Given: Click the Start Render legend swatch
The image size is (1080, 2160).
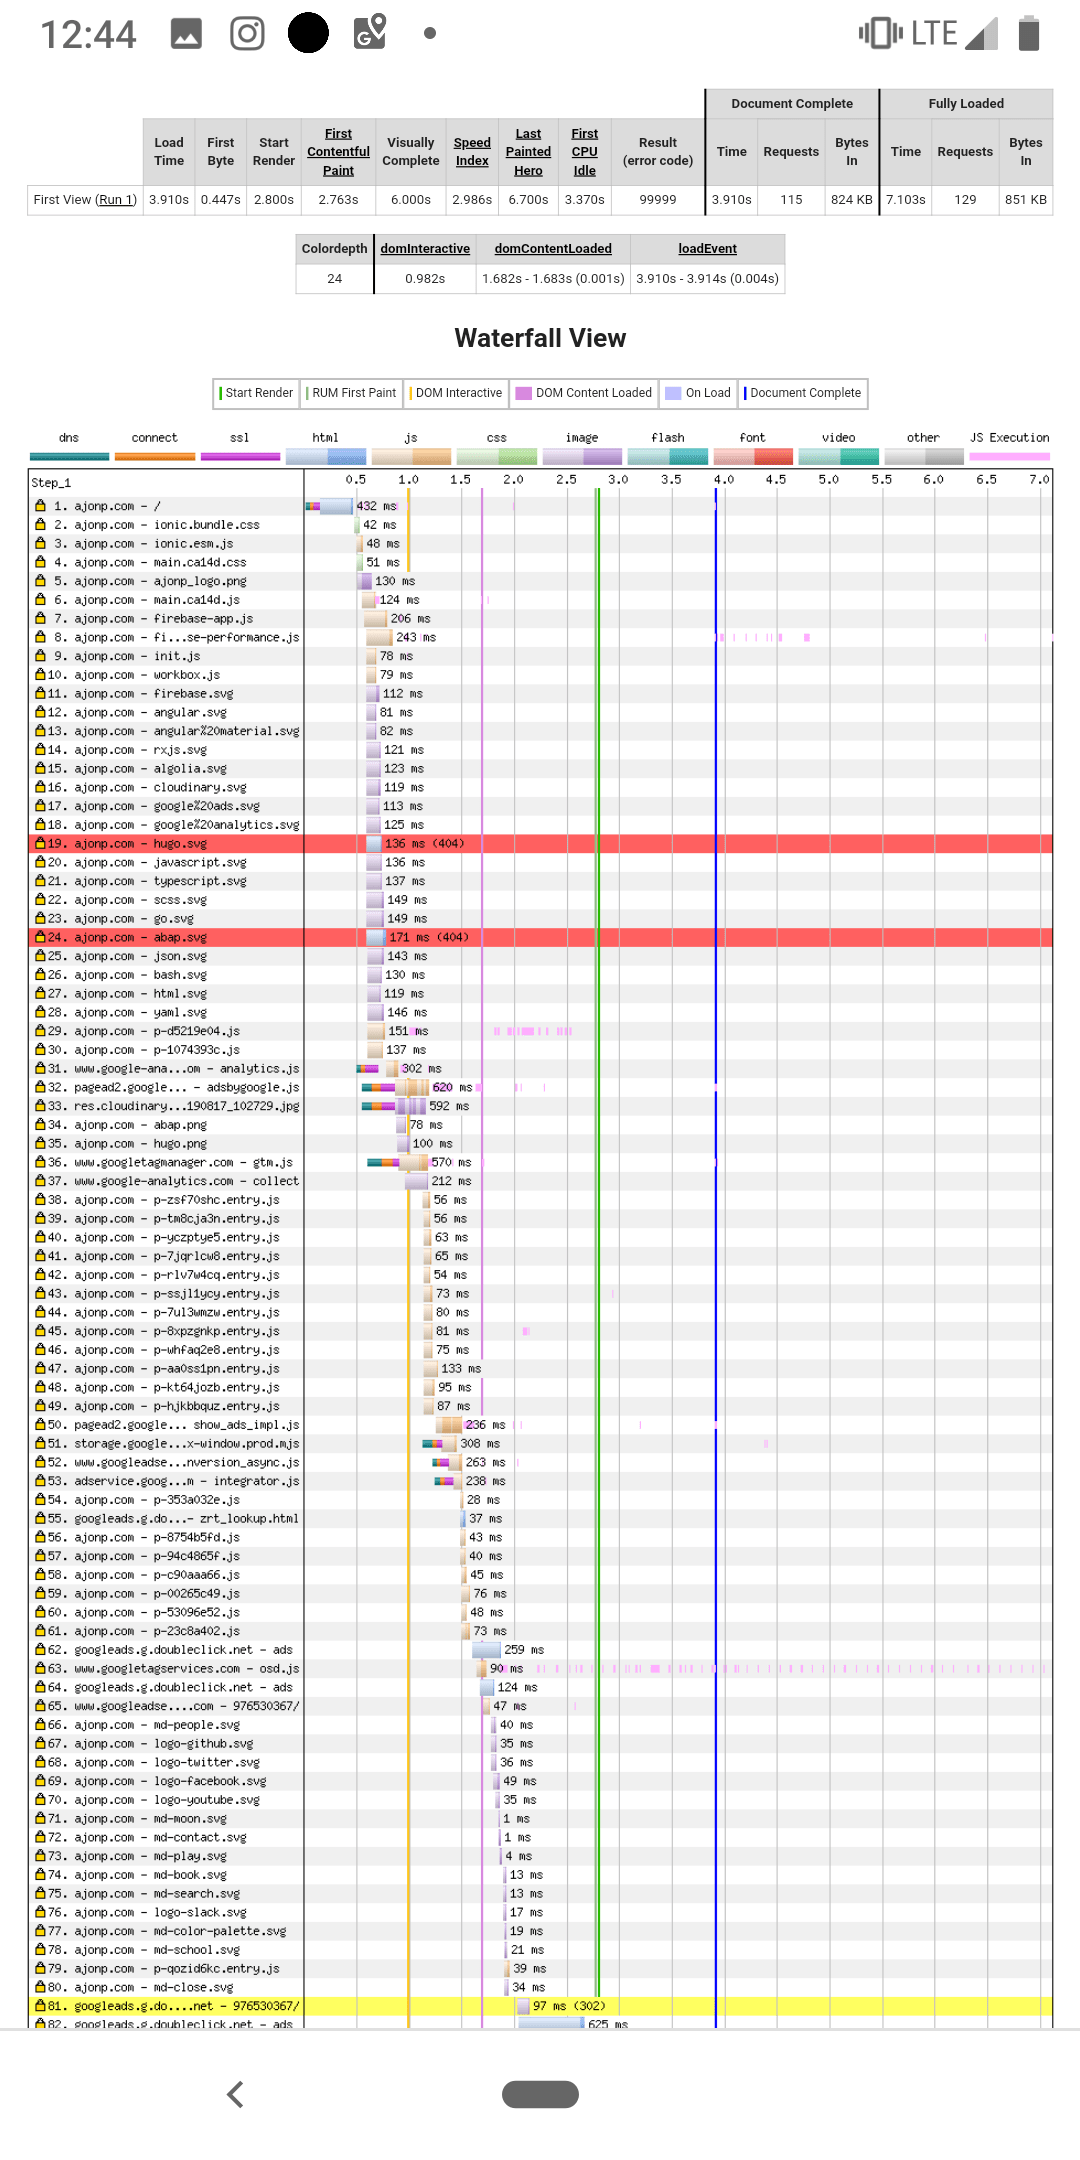Looking at the screenshot, I should tap(220, 393).
